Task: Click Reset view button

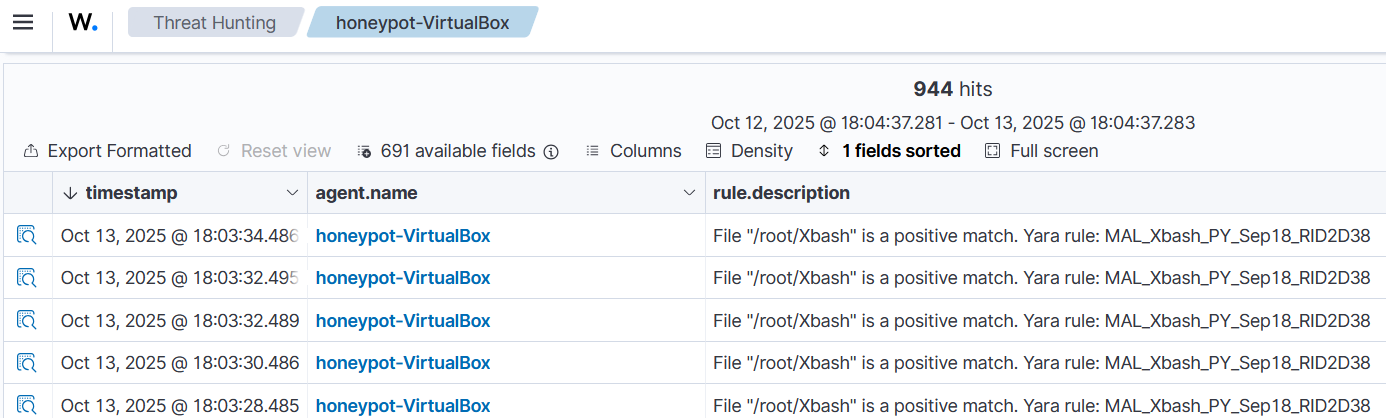Action: point(273,151)
